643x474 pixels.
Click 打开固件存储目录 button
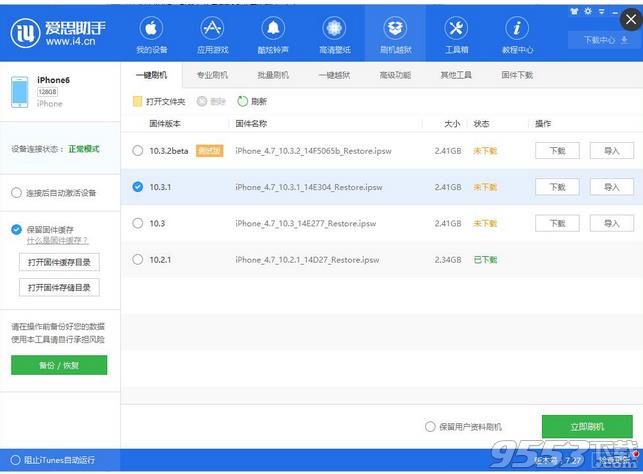(x=59, y=287)
